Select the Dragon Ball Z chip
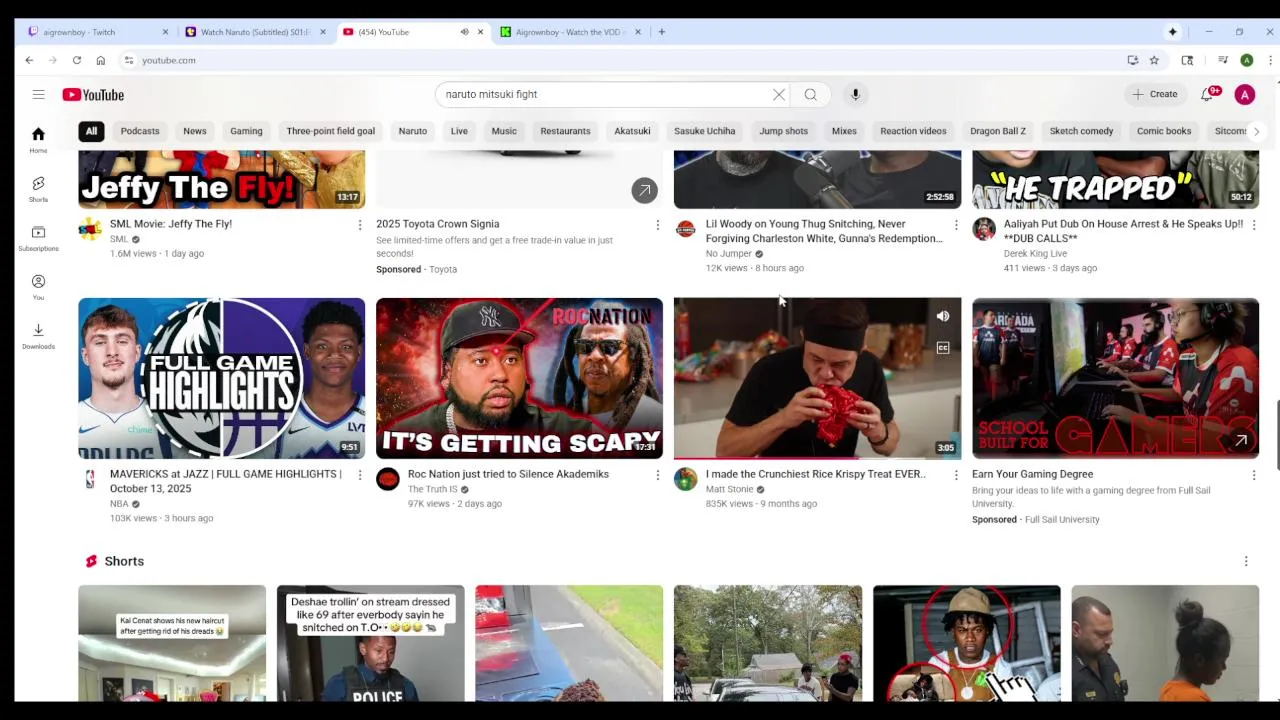This screenshot has height=720, width=1280. click(x=998, y=131)
